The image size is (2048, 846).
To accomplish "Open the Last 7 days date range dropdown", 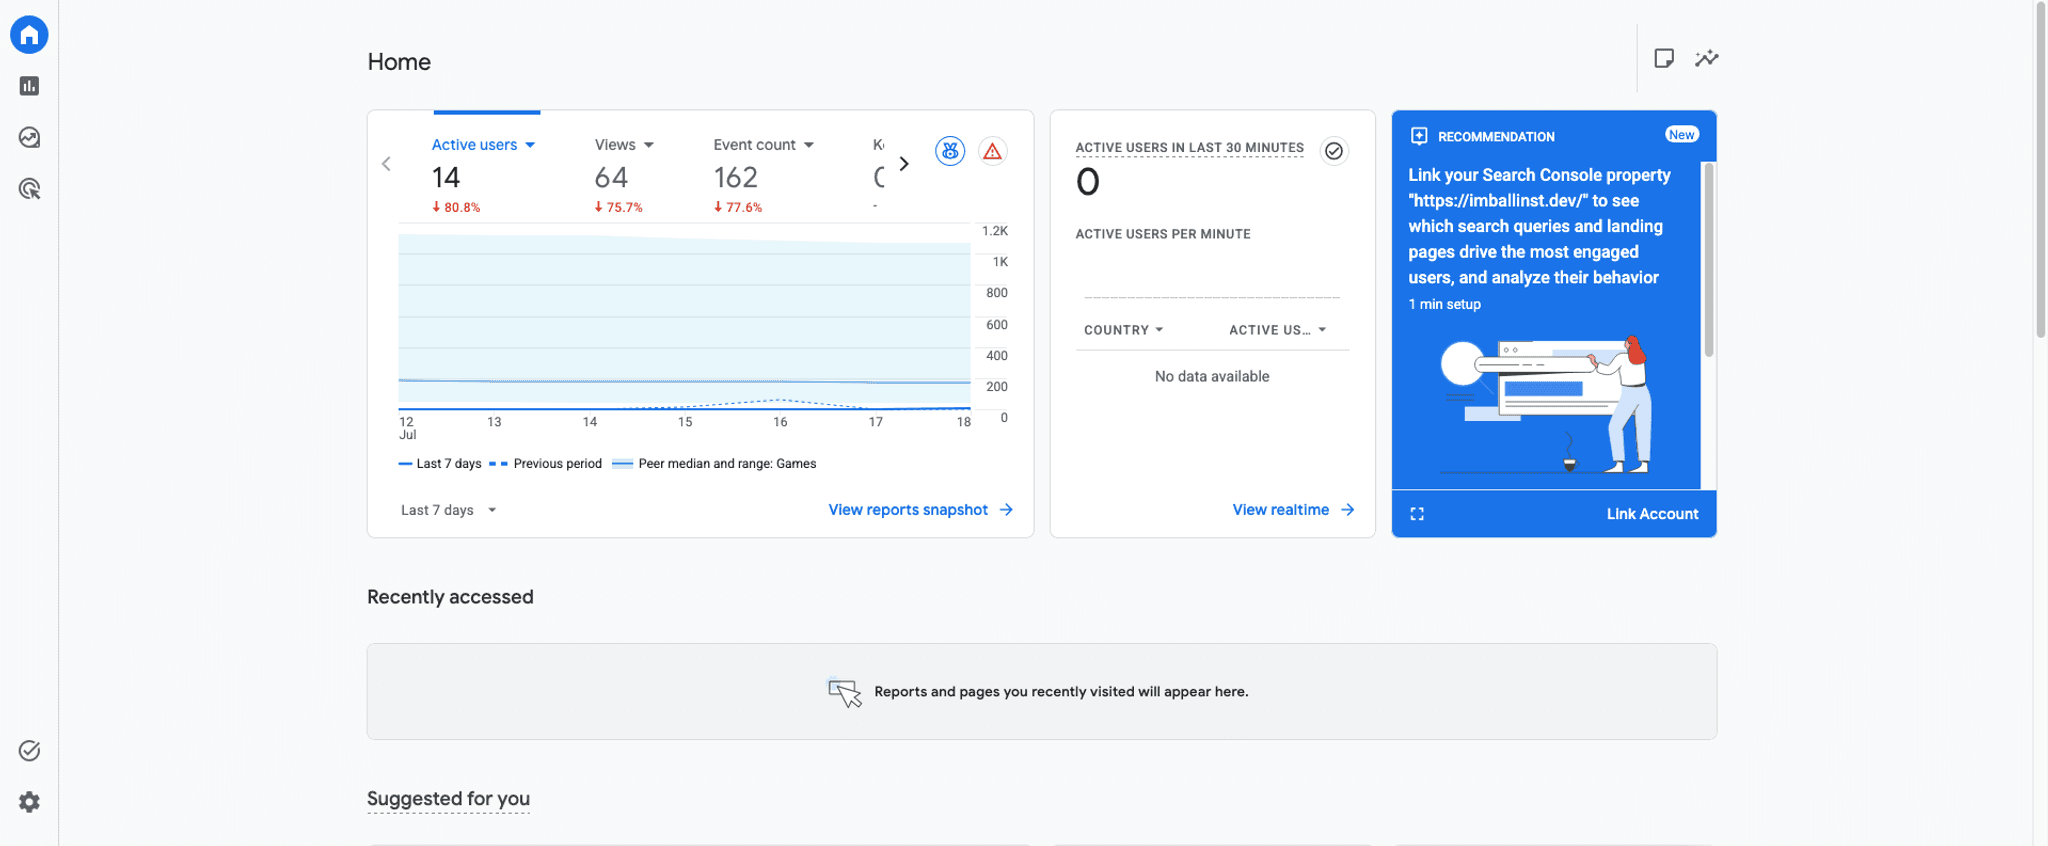I will point(449,510).
